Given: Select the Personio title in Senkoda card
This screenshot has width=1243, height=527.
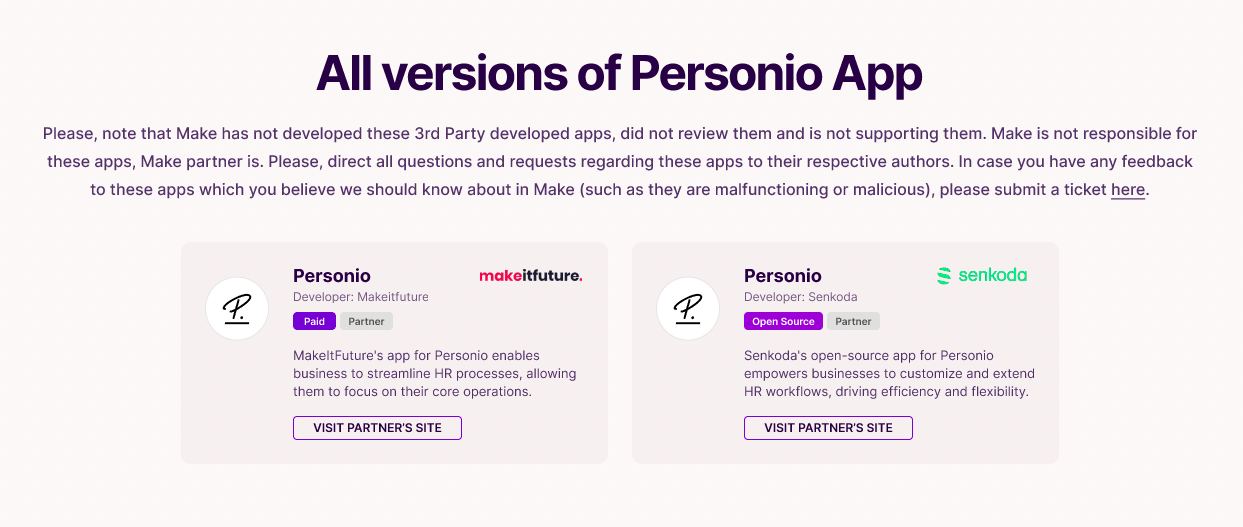Looking at the screenshot, I should pyautogui.click(x=783, y=276).
